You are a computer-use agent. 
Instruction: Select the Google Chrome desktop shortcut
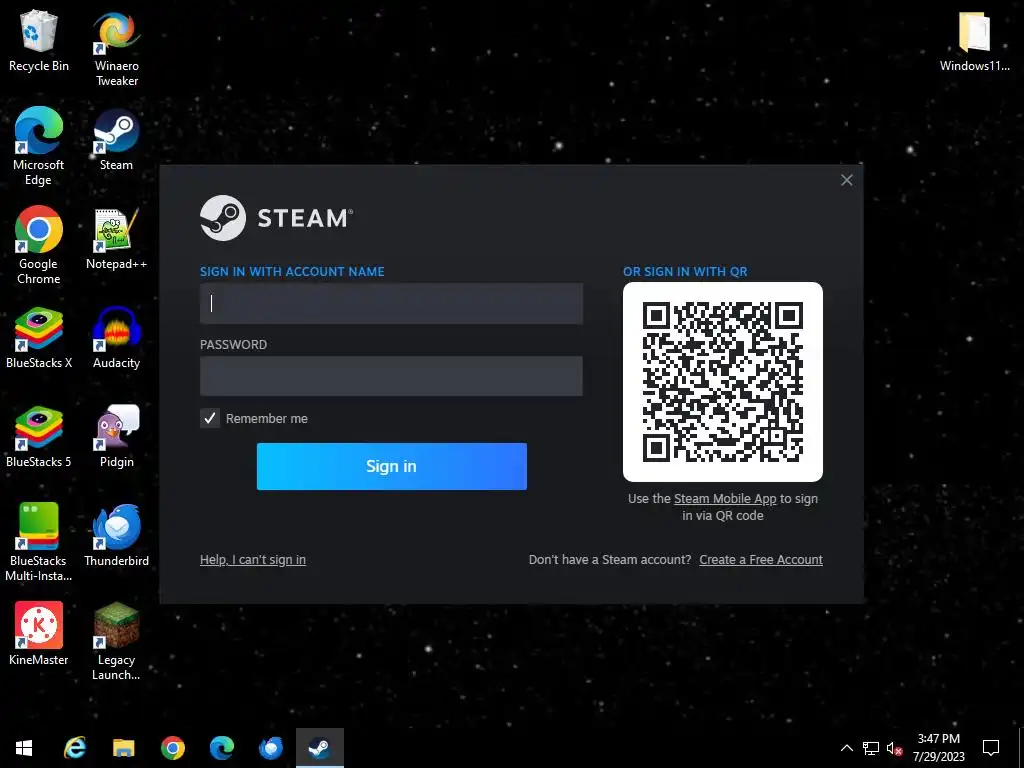[39, 246]
